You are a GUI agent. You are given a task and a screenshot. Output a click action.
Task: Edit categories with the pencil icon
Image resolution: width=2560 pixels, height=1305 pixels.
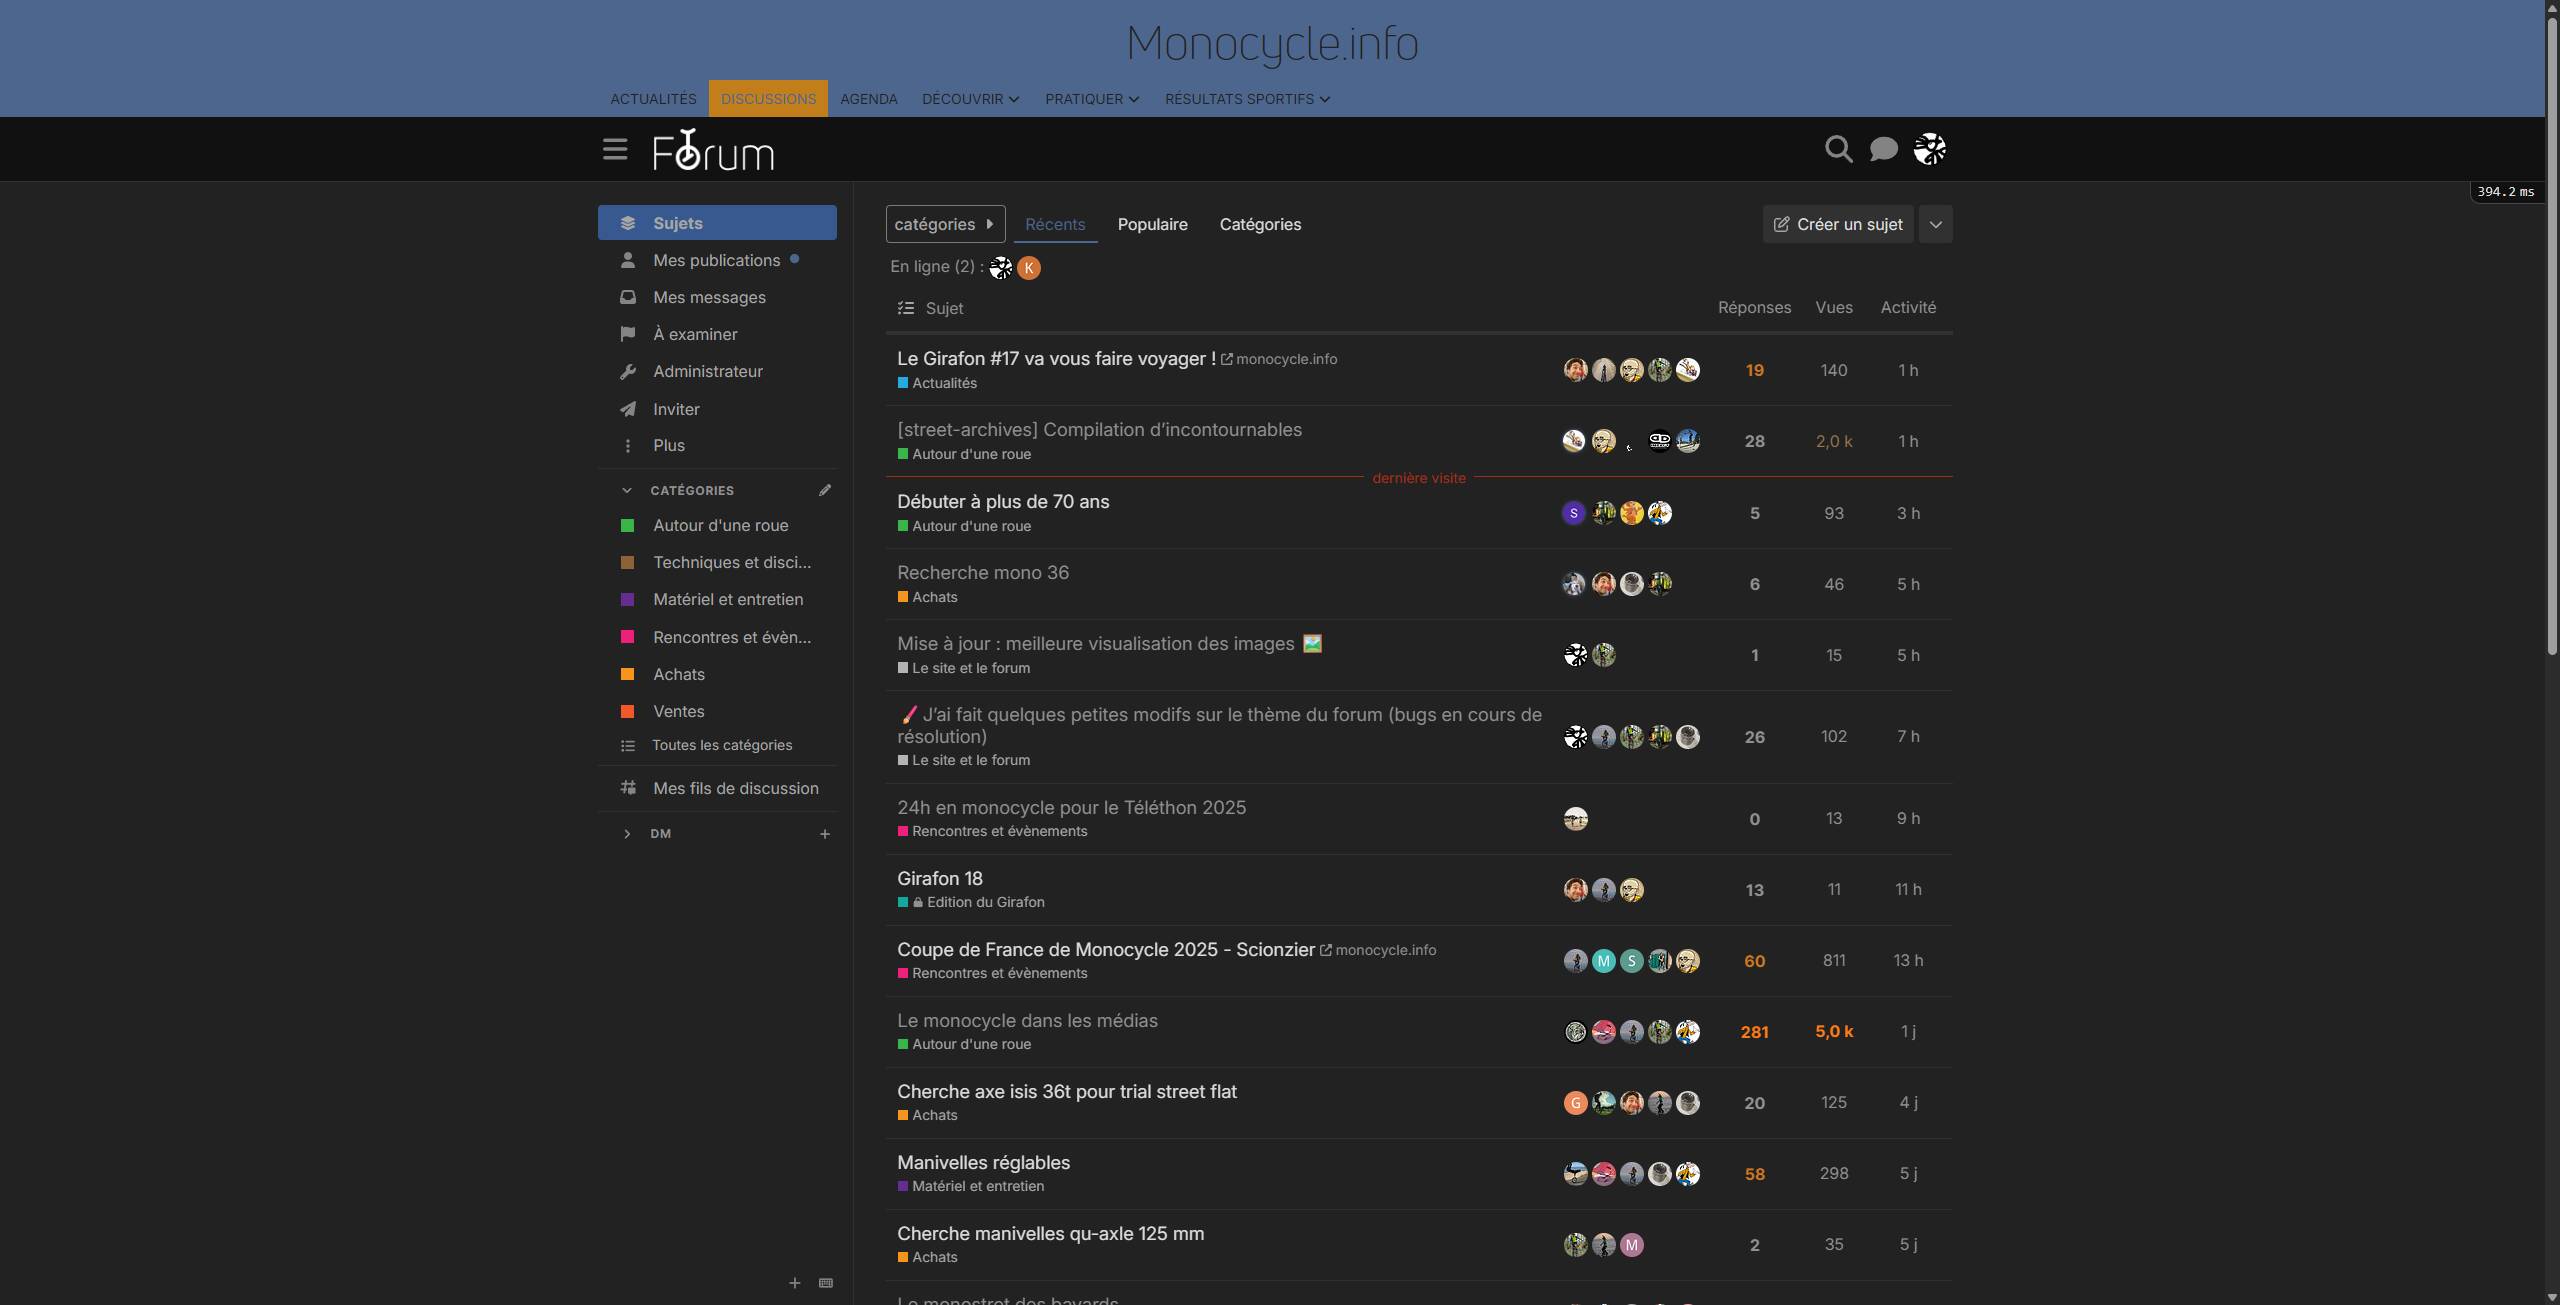pos(825,490)
